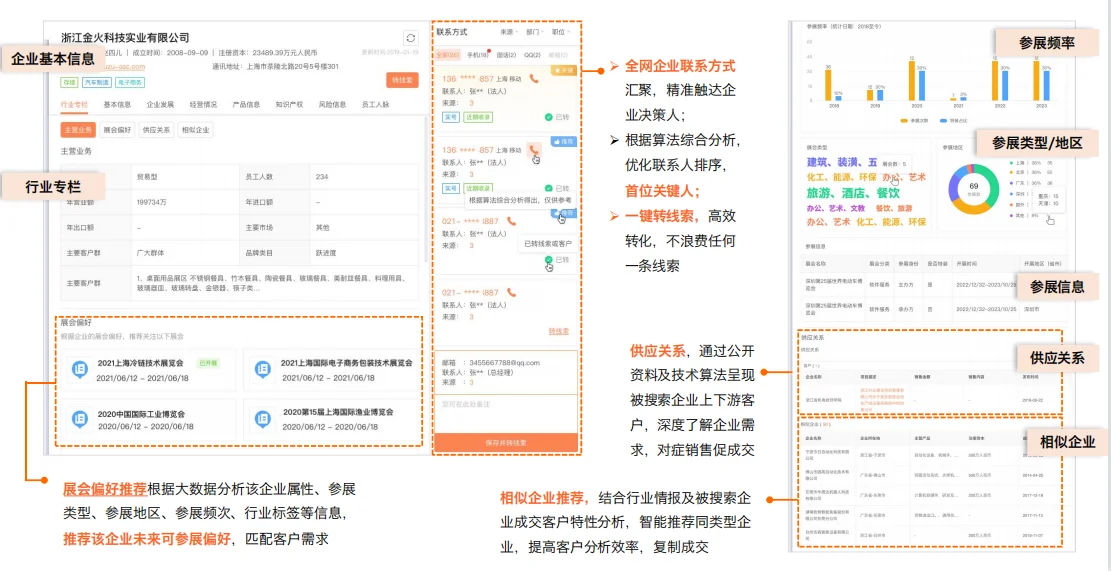Click the donut chart center showing 69
The height and width of the screenshot is (571, 1111).
(x=974, y=188)
